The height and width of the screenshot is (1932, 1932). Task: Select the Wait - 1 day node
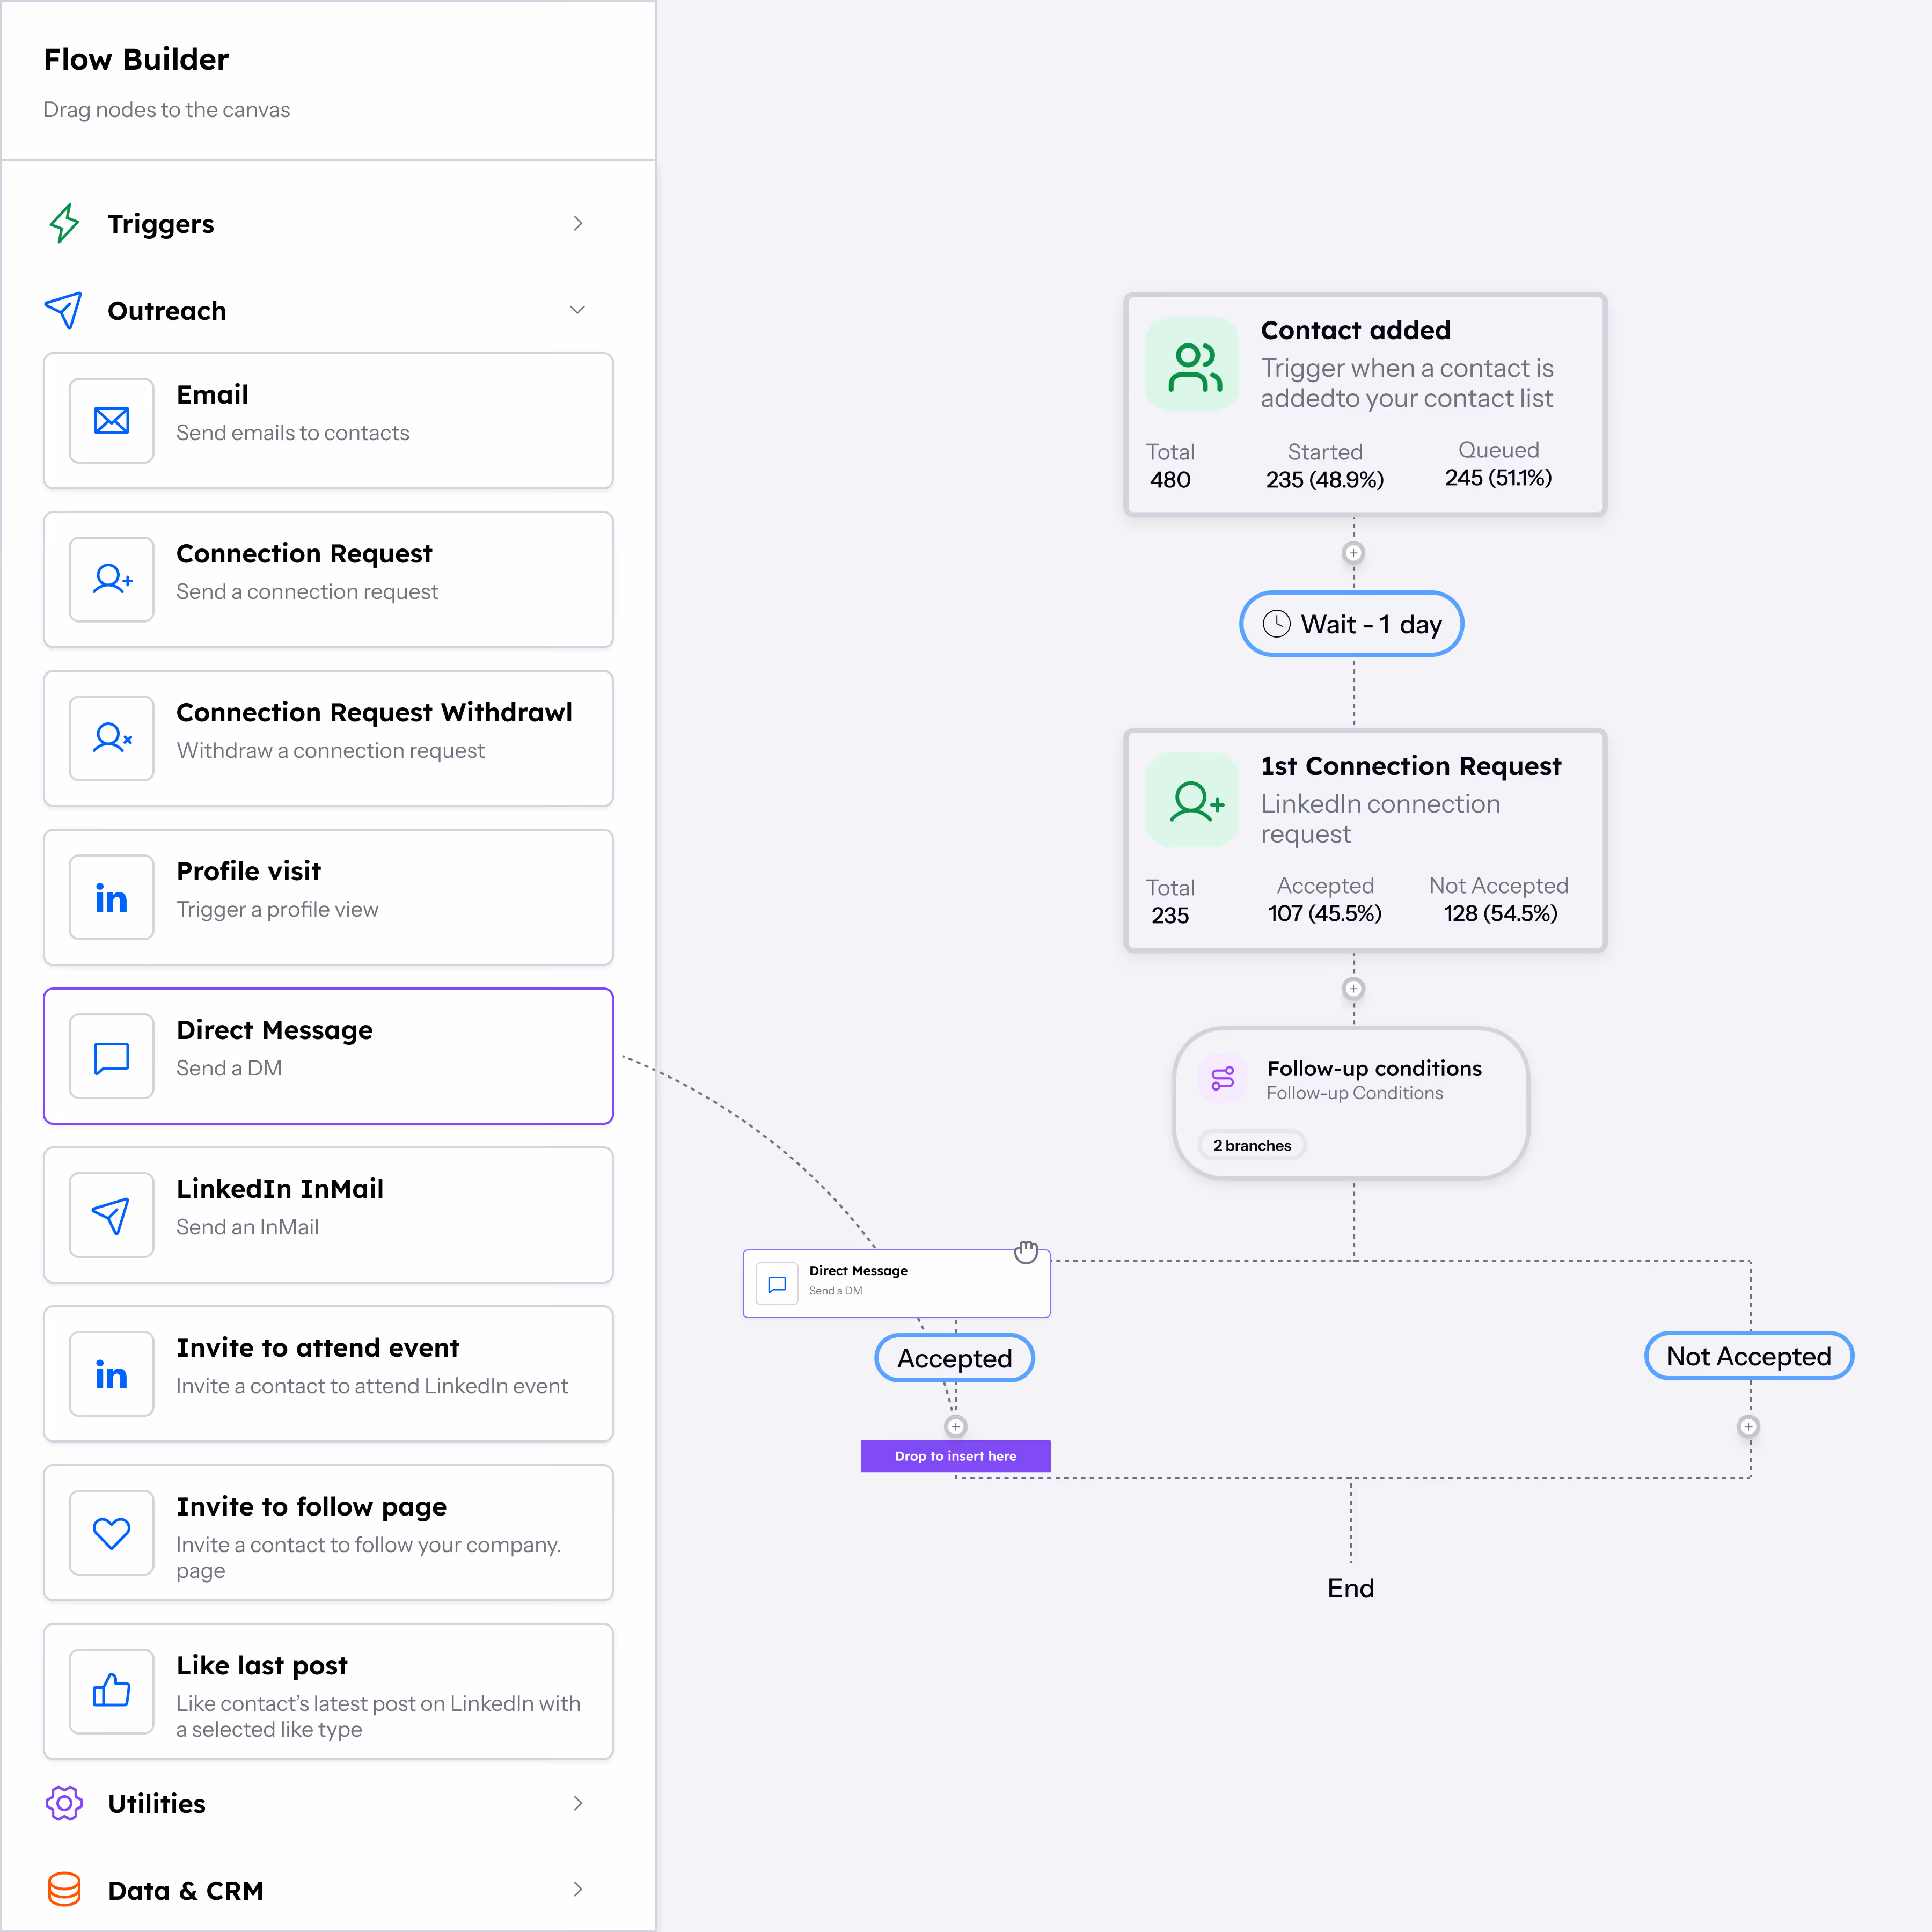point(1351,624)
